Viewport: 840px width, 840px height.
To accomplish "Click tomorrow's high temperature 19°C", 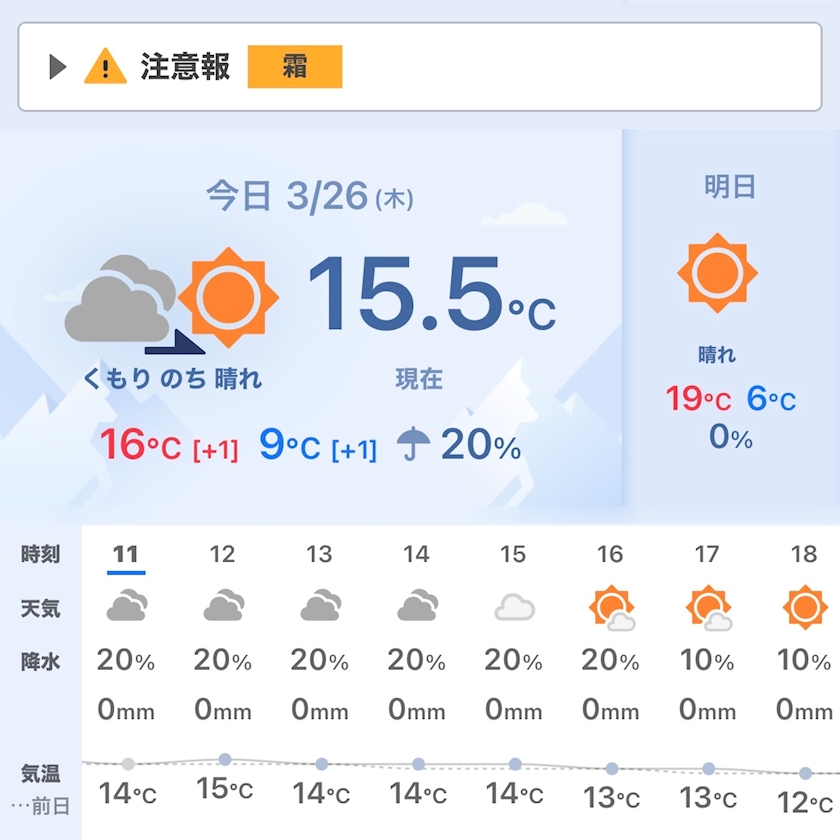I will tap(698, 399).
